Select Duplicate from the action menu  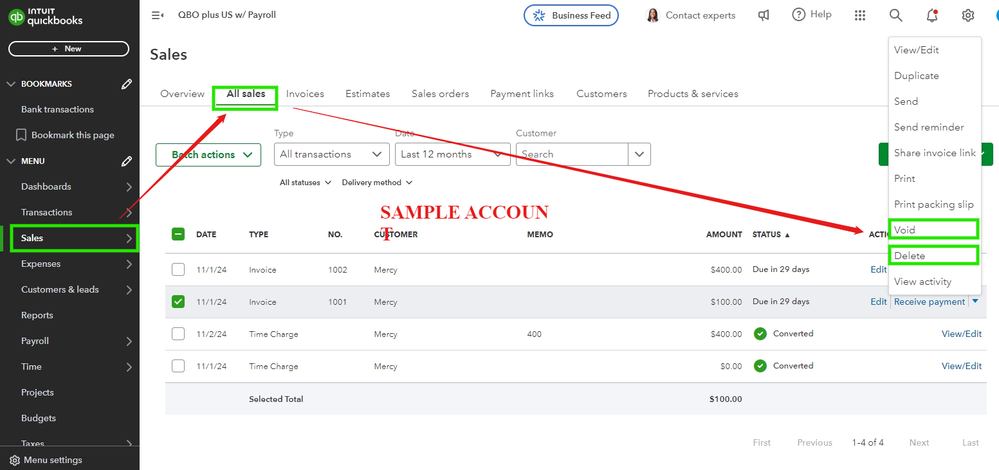pyautogui.click(x=916, y=76)
